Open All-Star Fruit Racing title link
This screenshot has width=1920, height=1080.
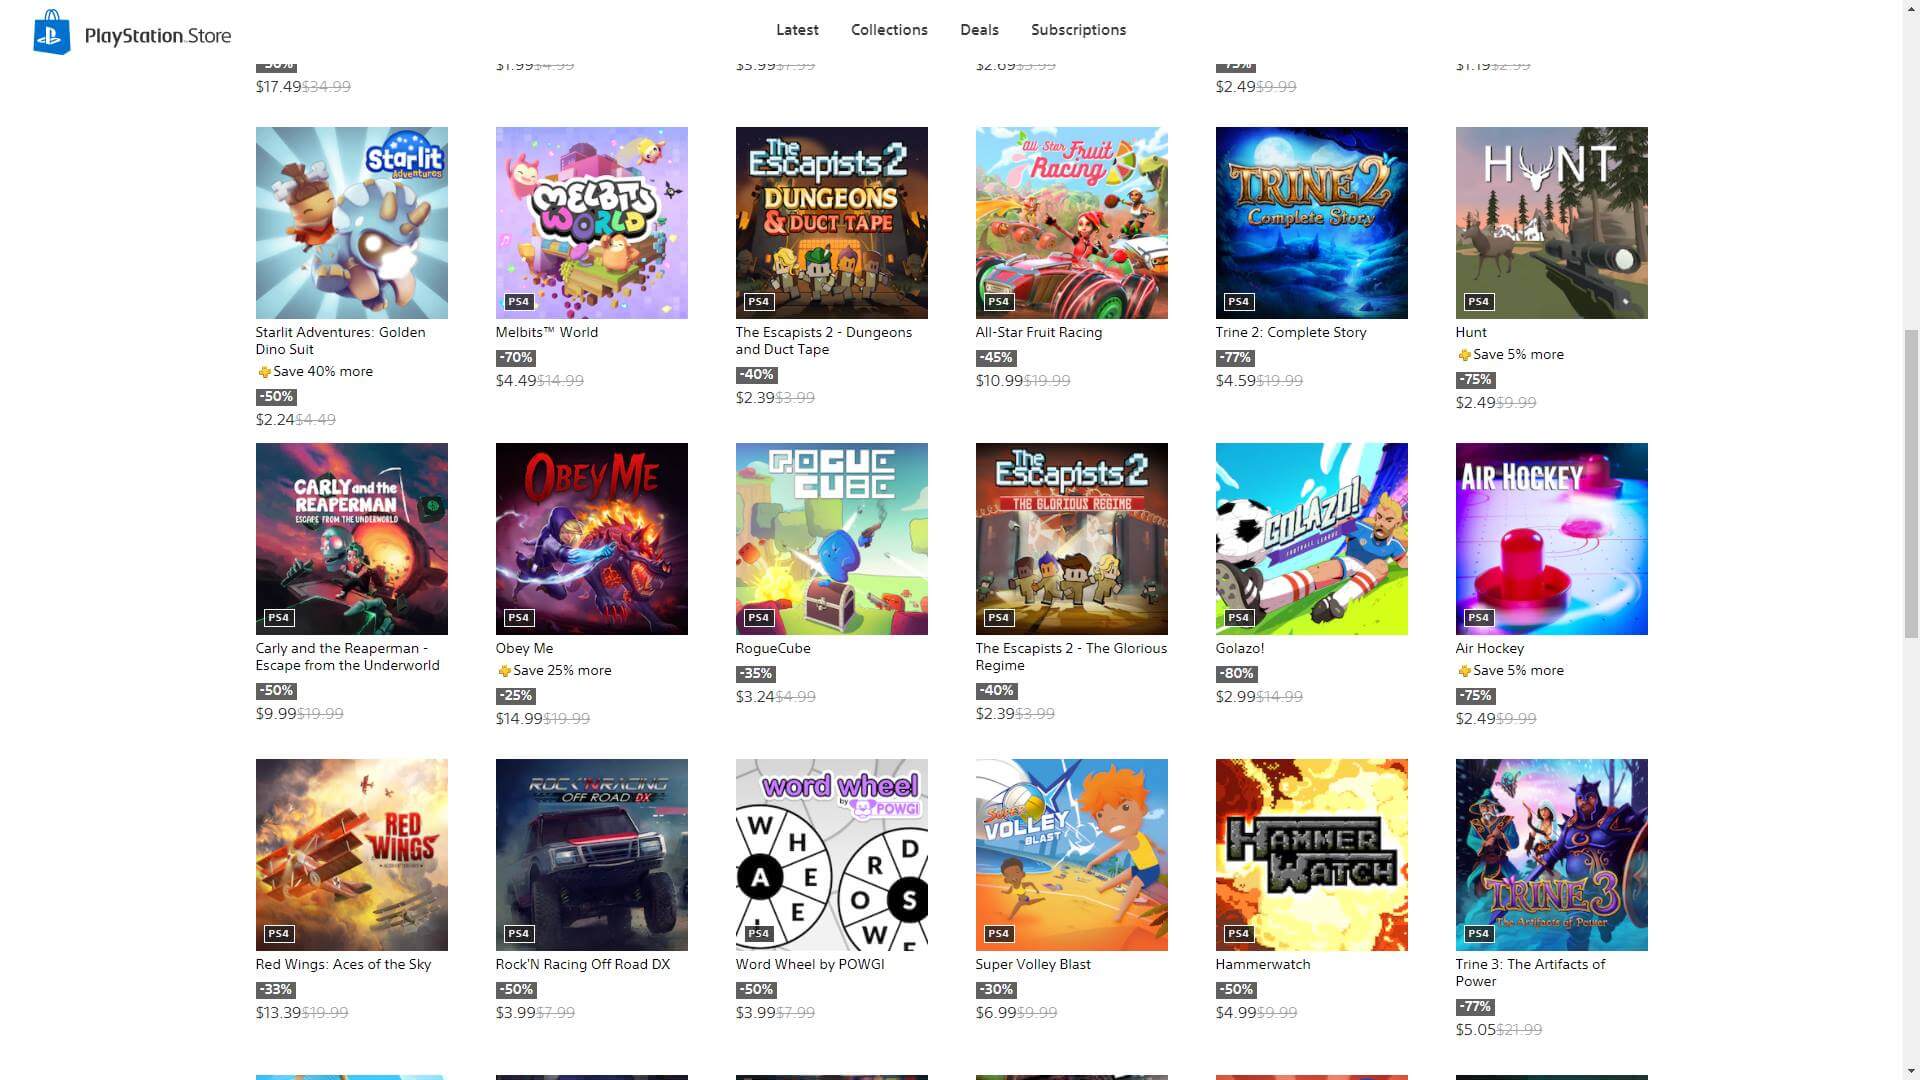1038,332
